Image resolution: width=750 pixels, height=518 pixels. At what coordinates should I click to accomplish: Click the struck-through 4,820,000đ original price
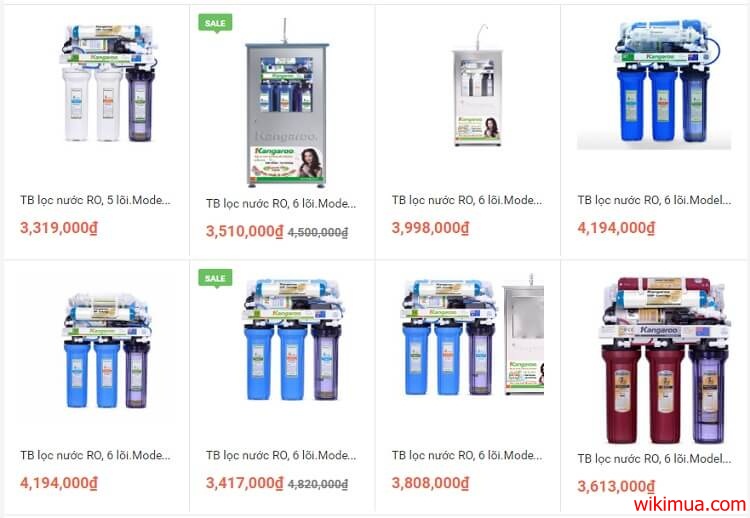318,485
